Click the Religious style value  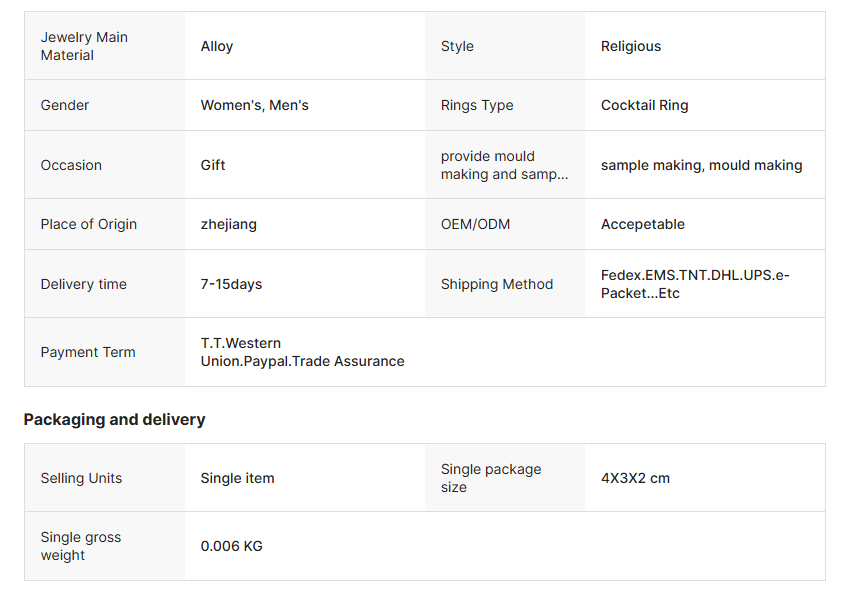(631, 46)
